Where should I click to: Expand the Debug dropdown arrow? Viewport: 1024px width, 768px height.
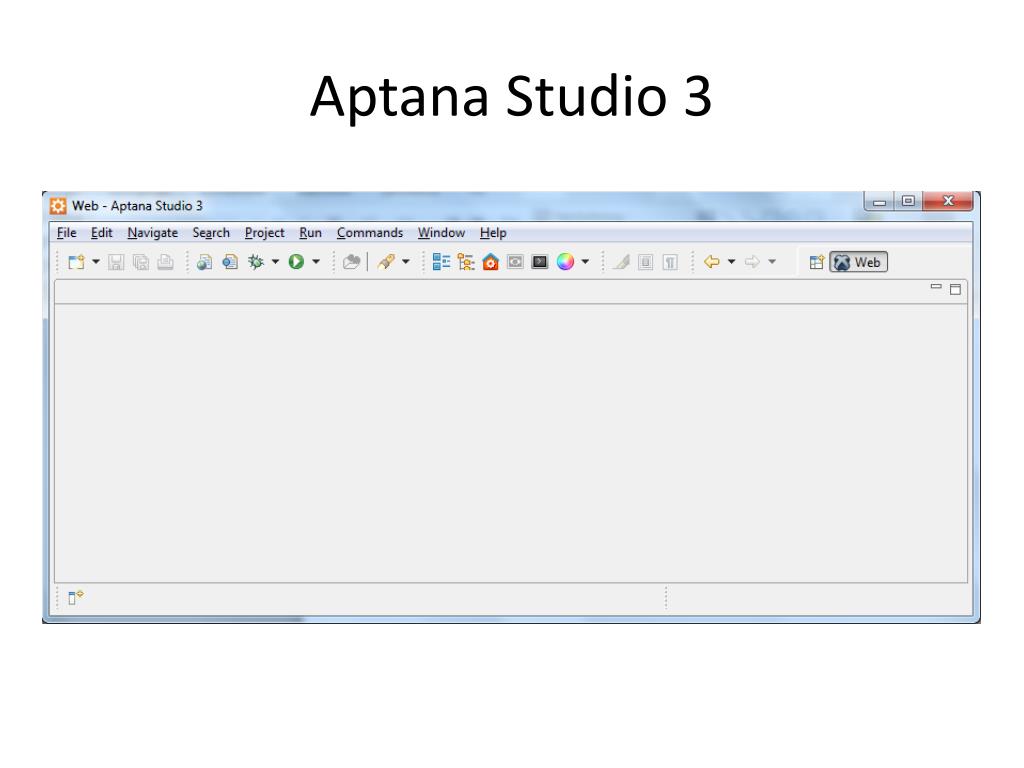276,262
